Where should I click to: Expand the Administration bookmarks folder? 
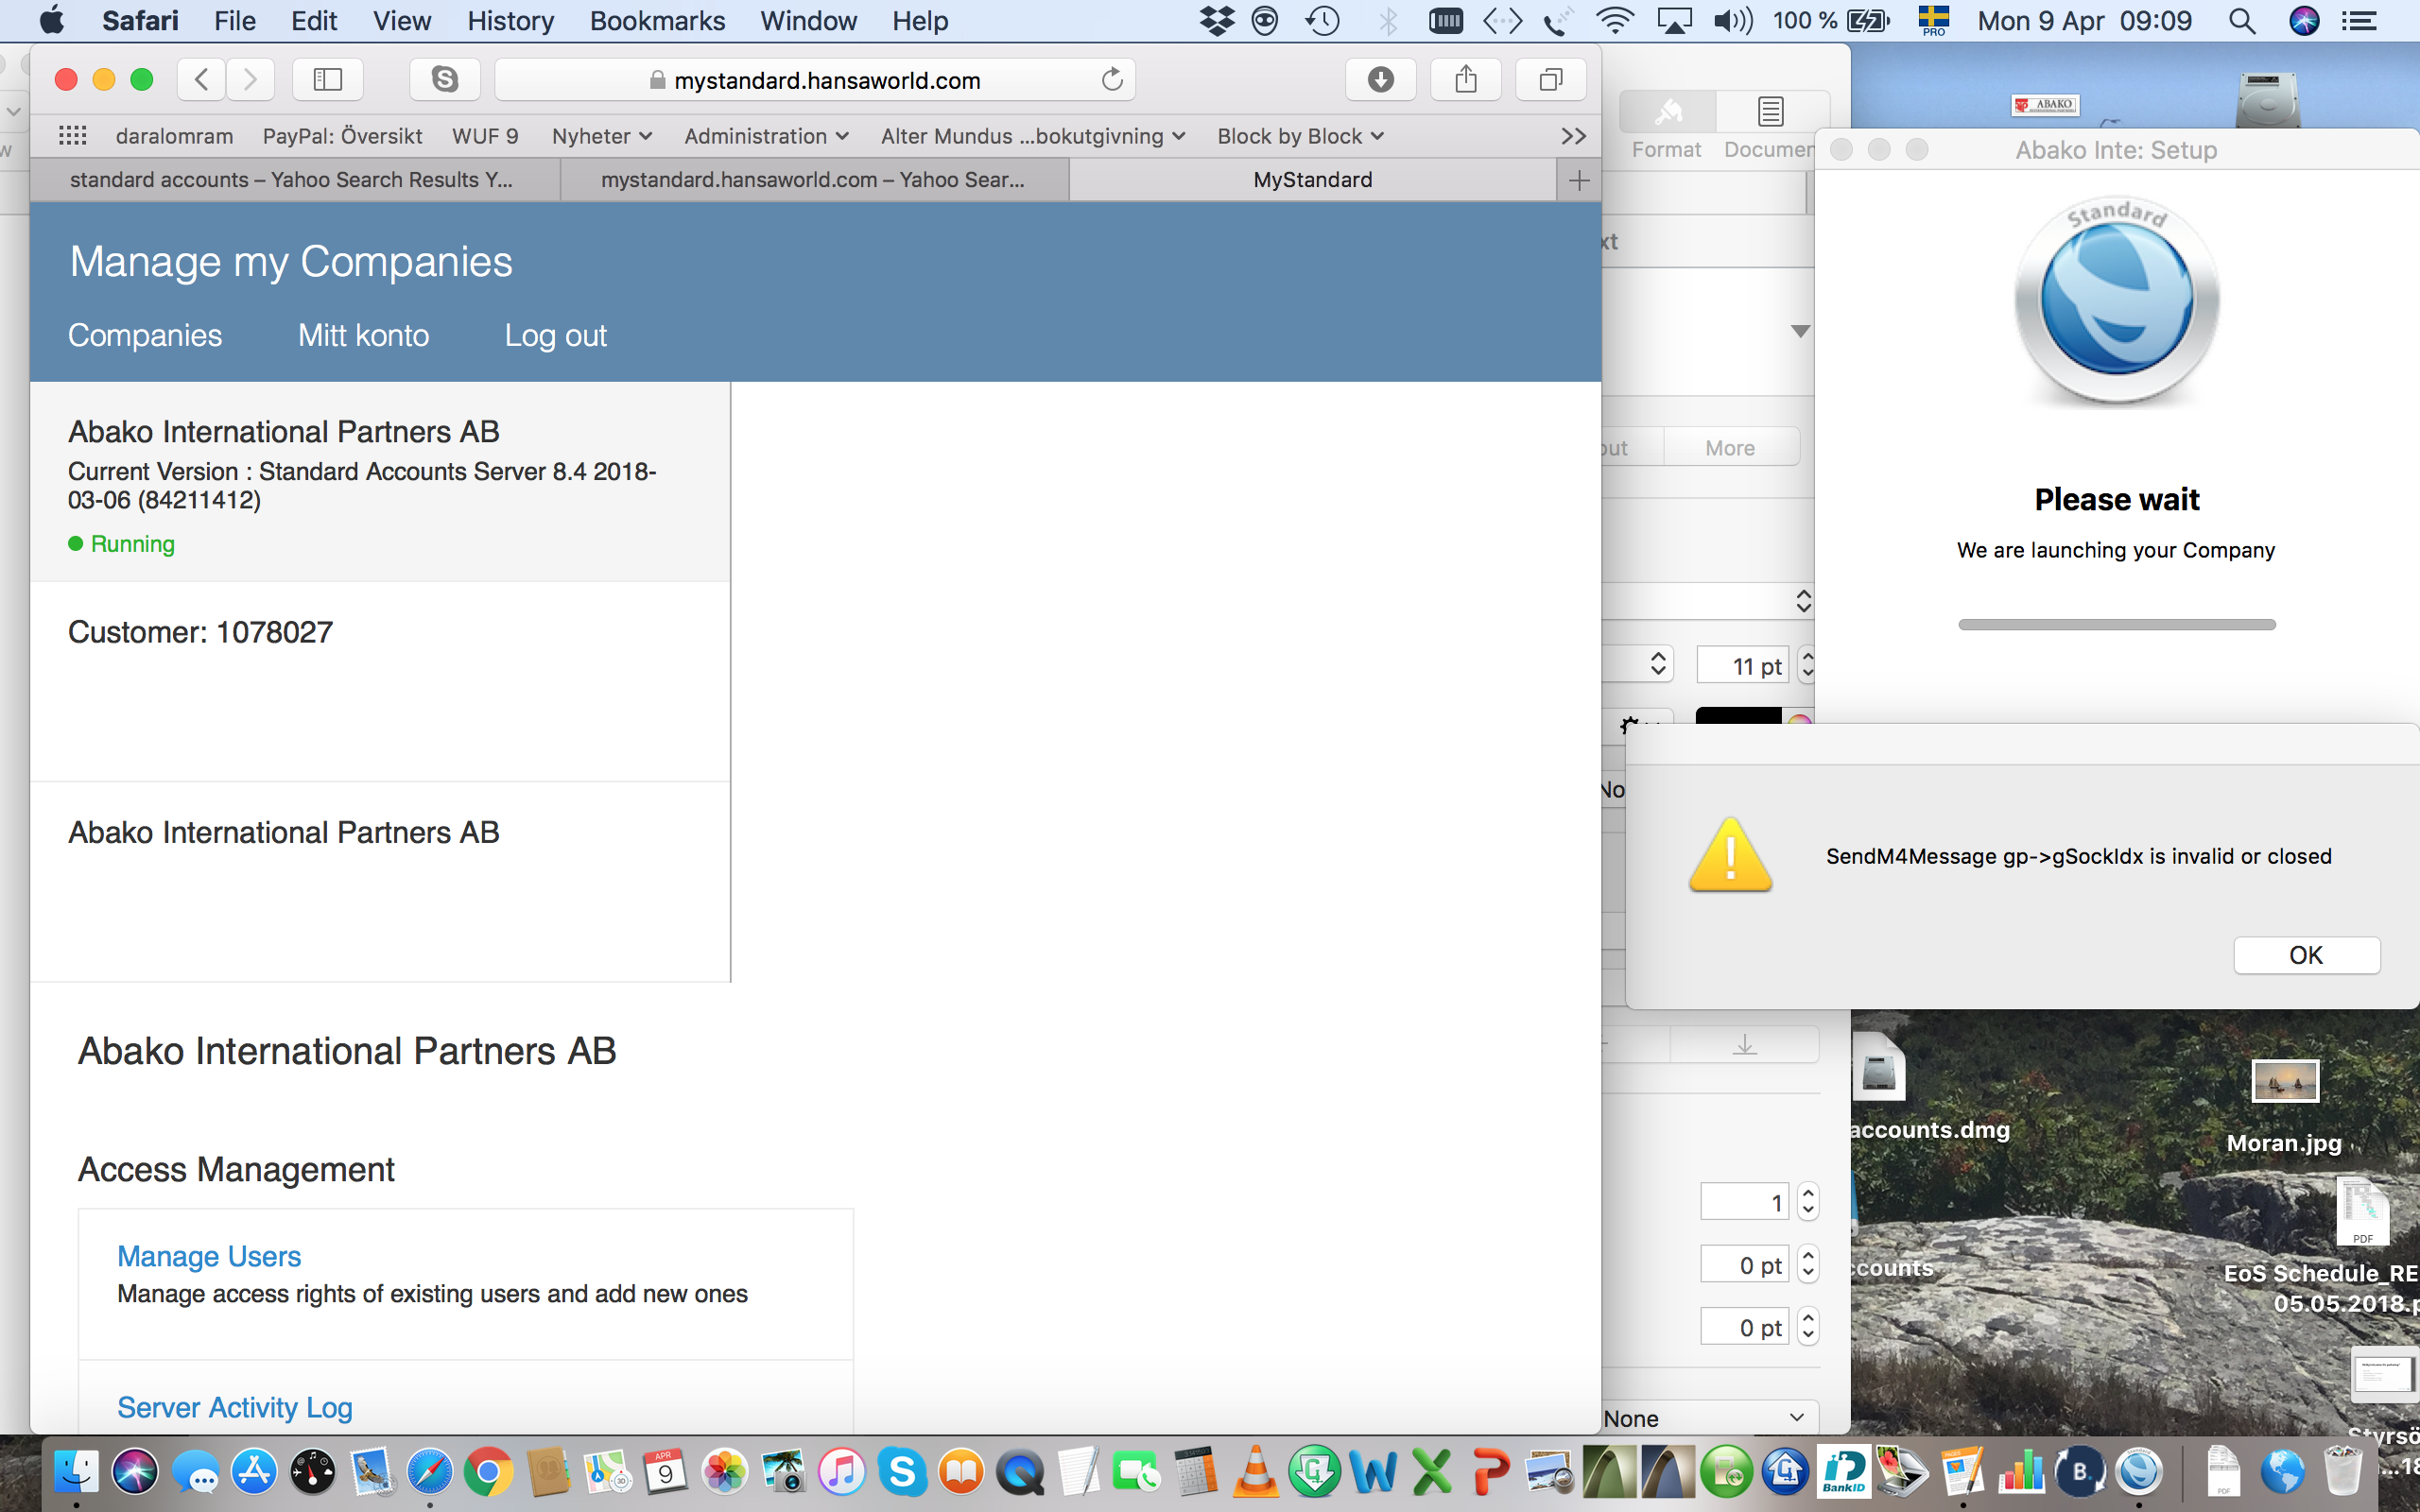[767, 136]
